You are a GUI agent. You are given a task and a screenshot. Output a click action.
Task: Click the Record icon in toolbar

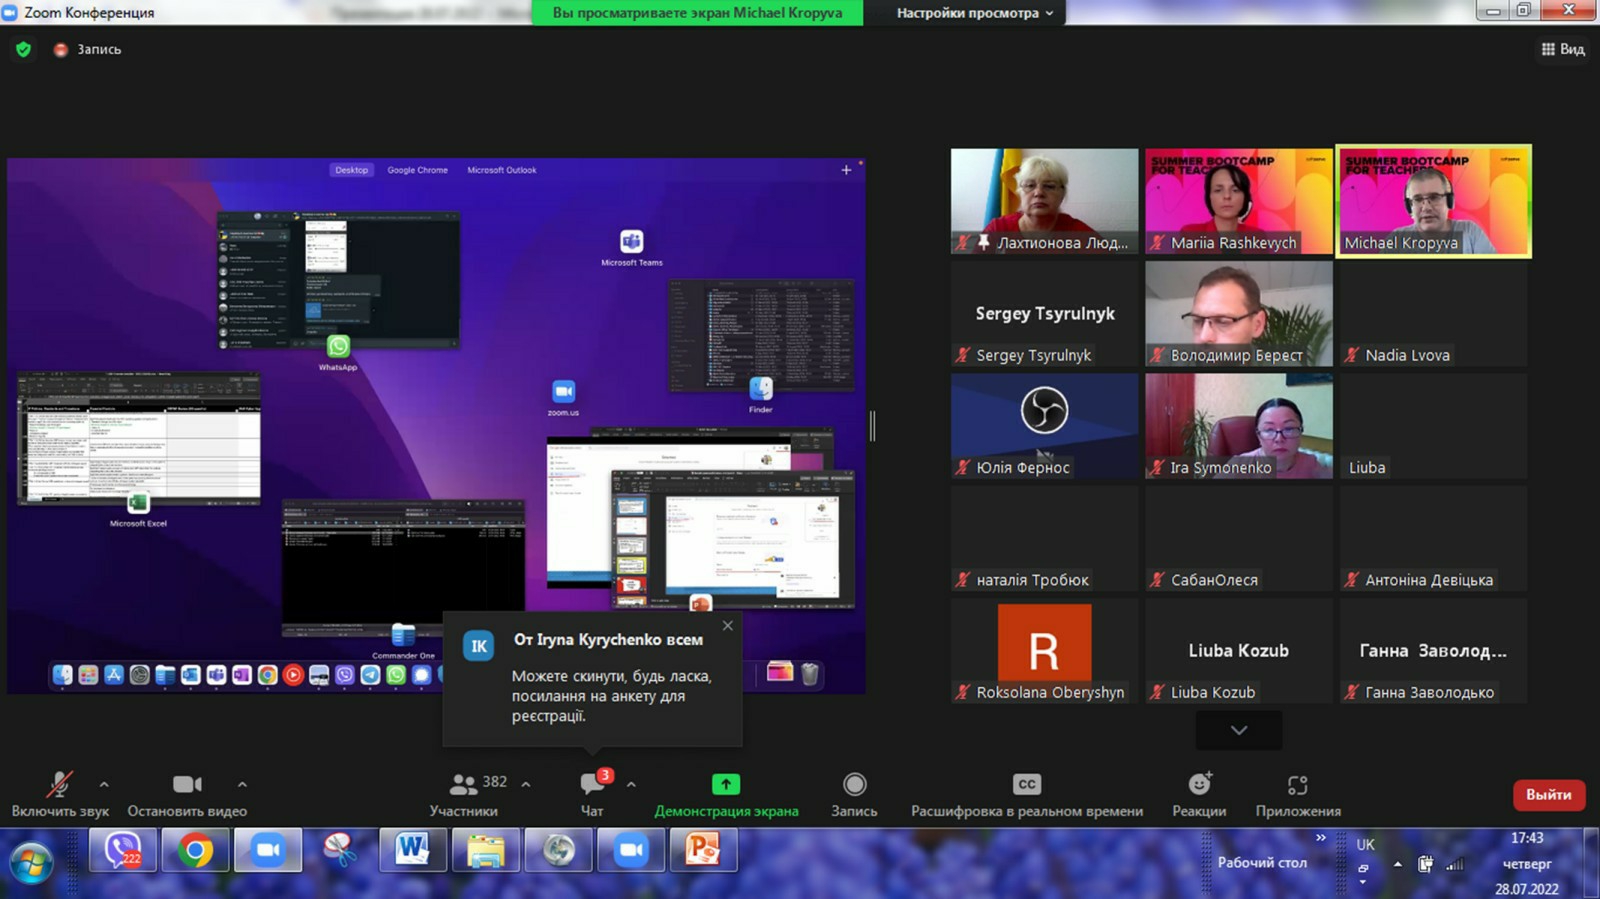tap(854, 785)
